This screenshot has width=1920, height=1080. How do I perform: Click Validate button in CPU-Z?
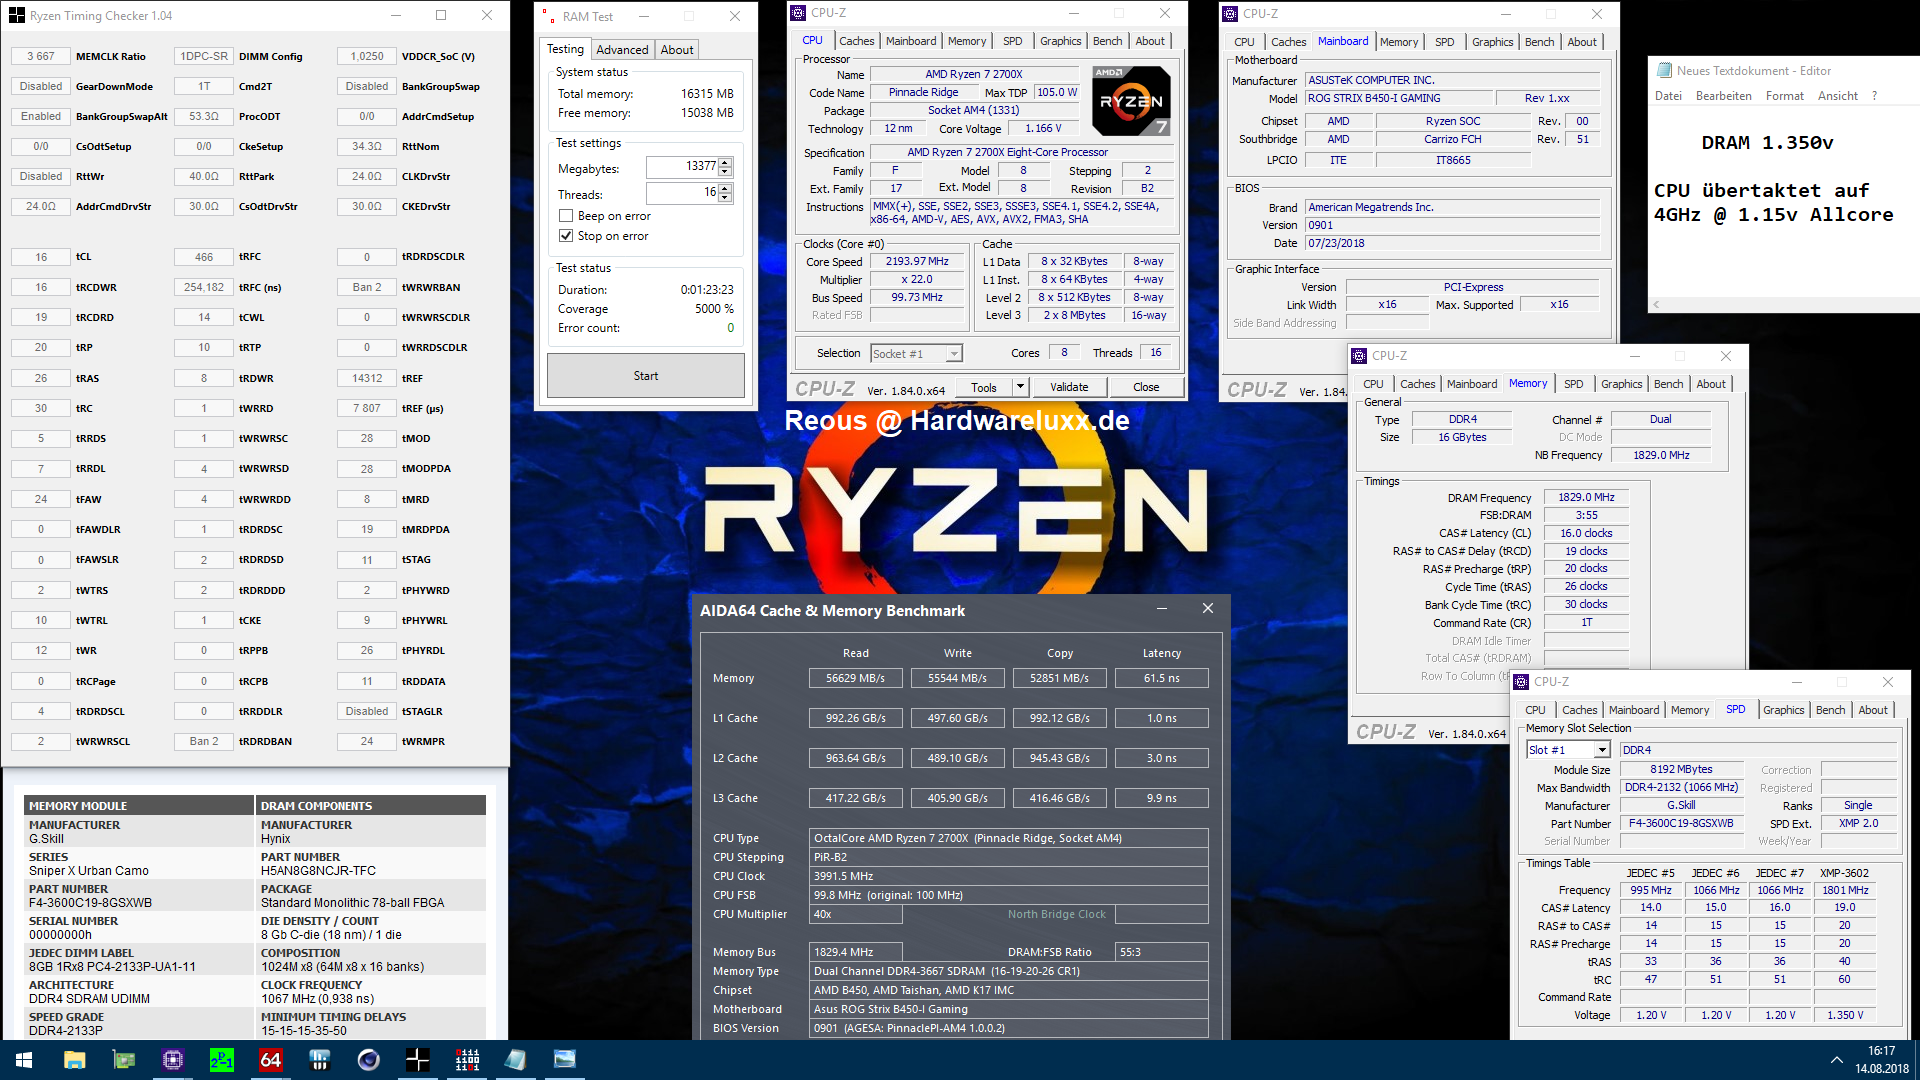[x=1069, y=387]
